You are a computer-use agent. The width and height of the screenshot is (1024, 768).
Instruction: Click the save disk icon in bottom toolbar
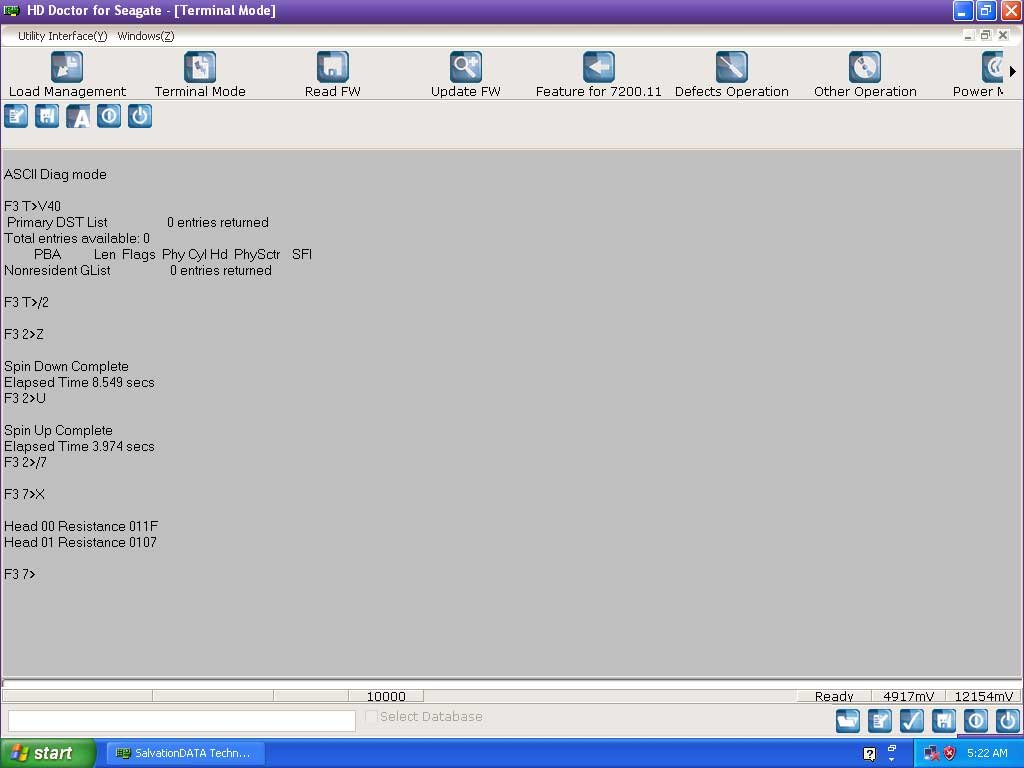[944, 721]
